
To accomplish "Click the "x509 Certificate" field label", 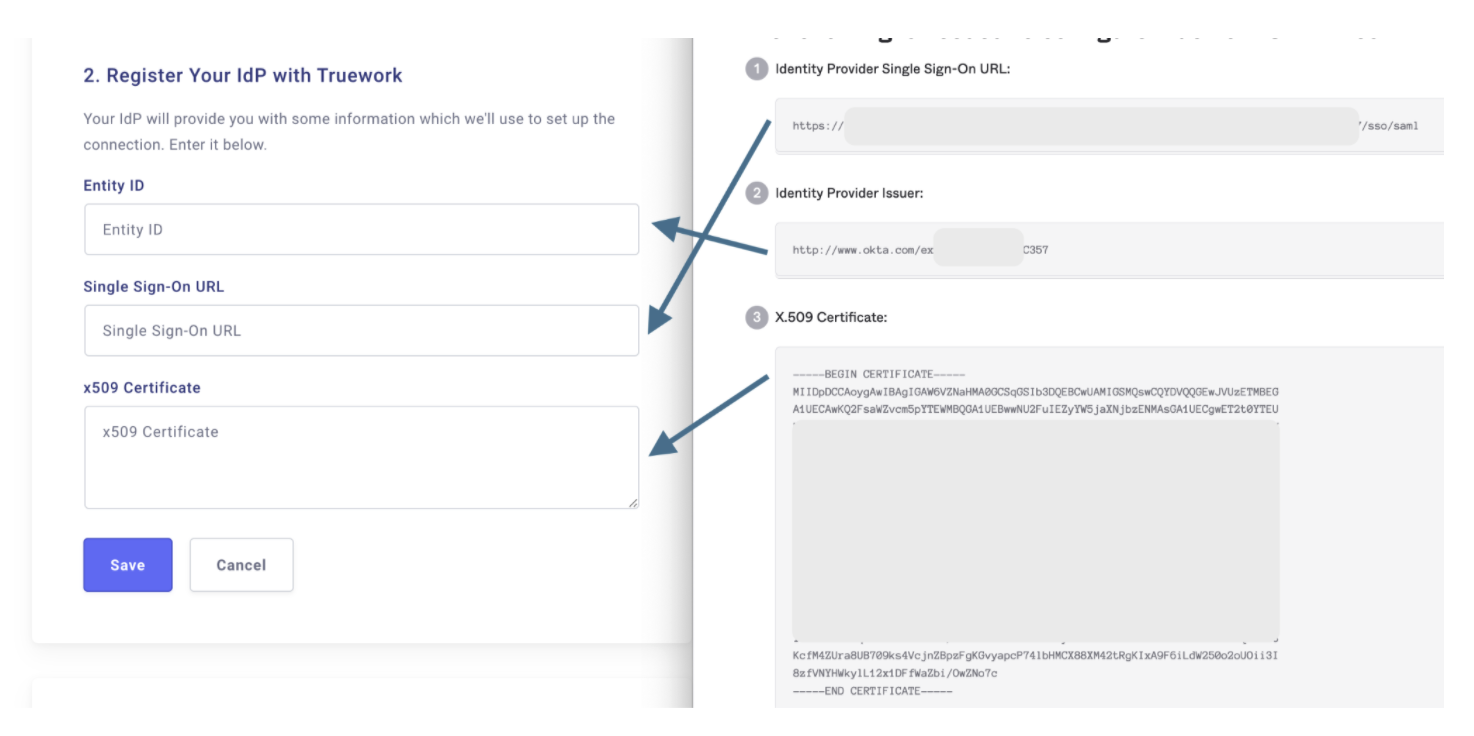I will [x=142, y=388].
